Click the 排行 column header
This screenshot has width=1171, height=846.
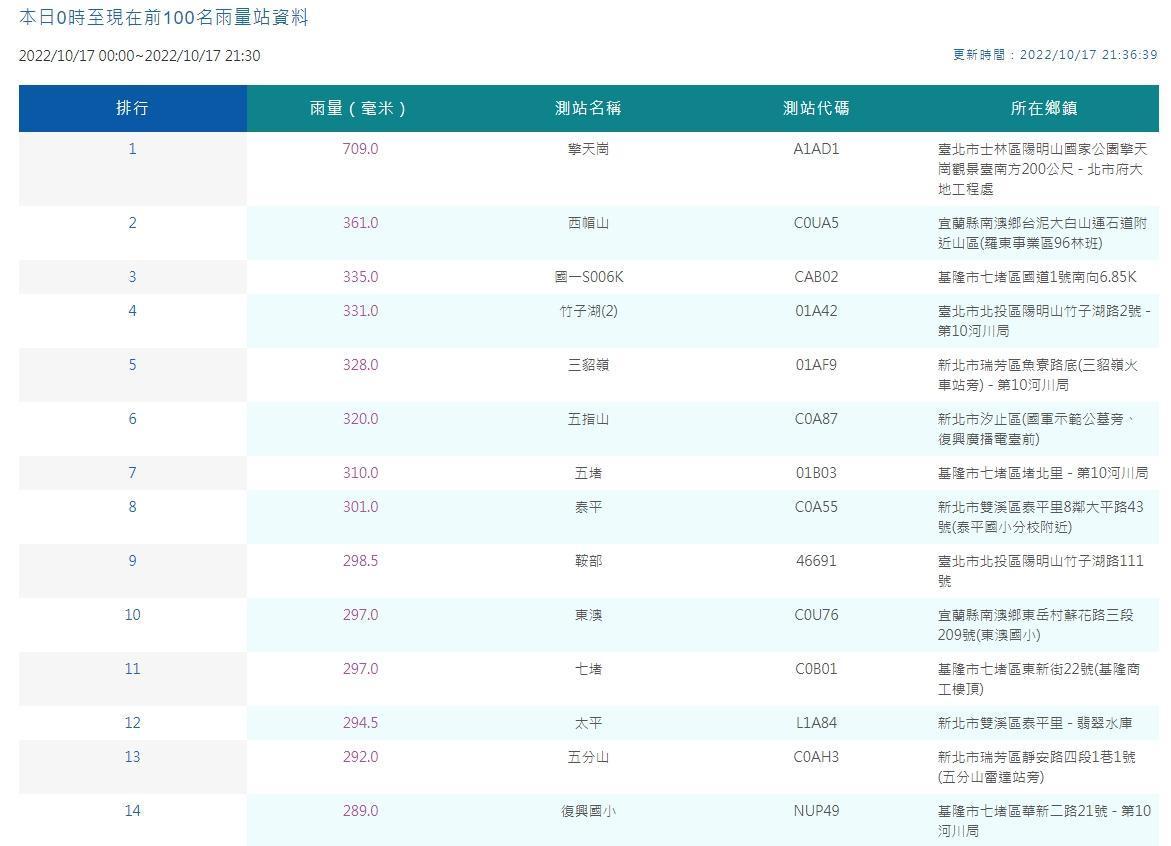132,108
